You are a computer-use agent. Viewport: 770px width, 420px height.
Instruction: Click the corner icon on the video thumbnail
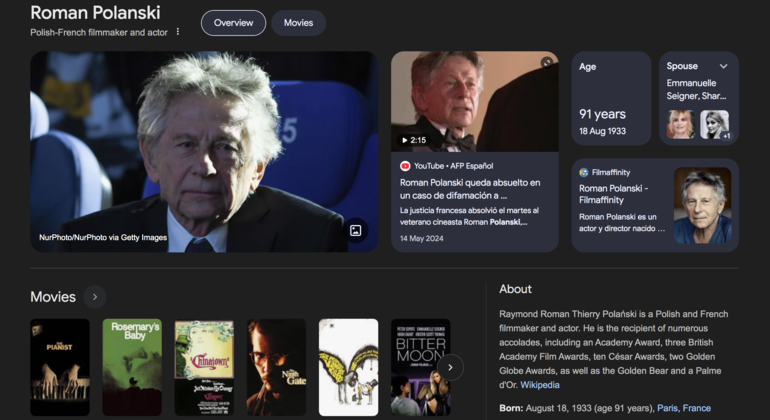click(x=547, y=62)
